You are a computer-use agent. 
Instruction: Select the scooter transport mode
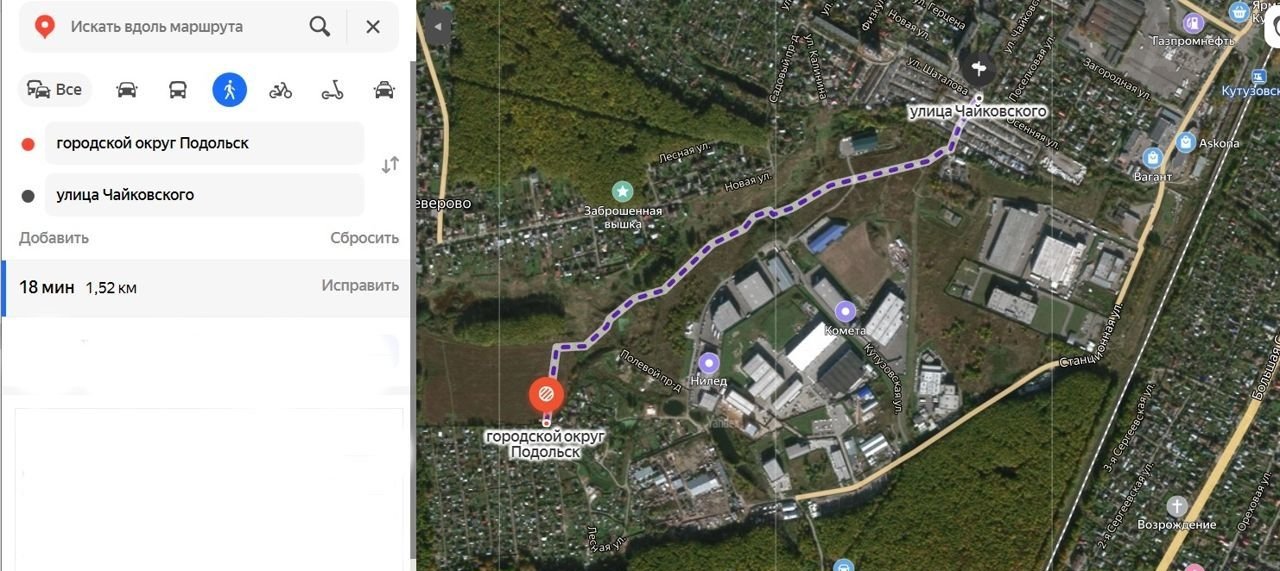point(332,90)
